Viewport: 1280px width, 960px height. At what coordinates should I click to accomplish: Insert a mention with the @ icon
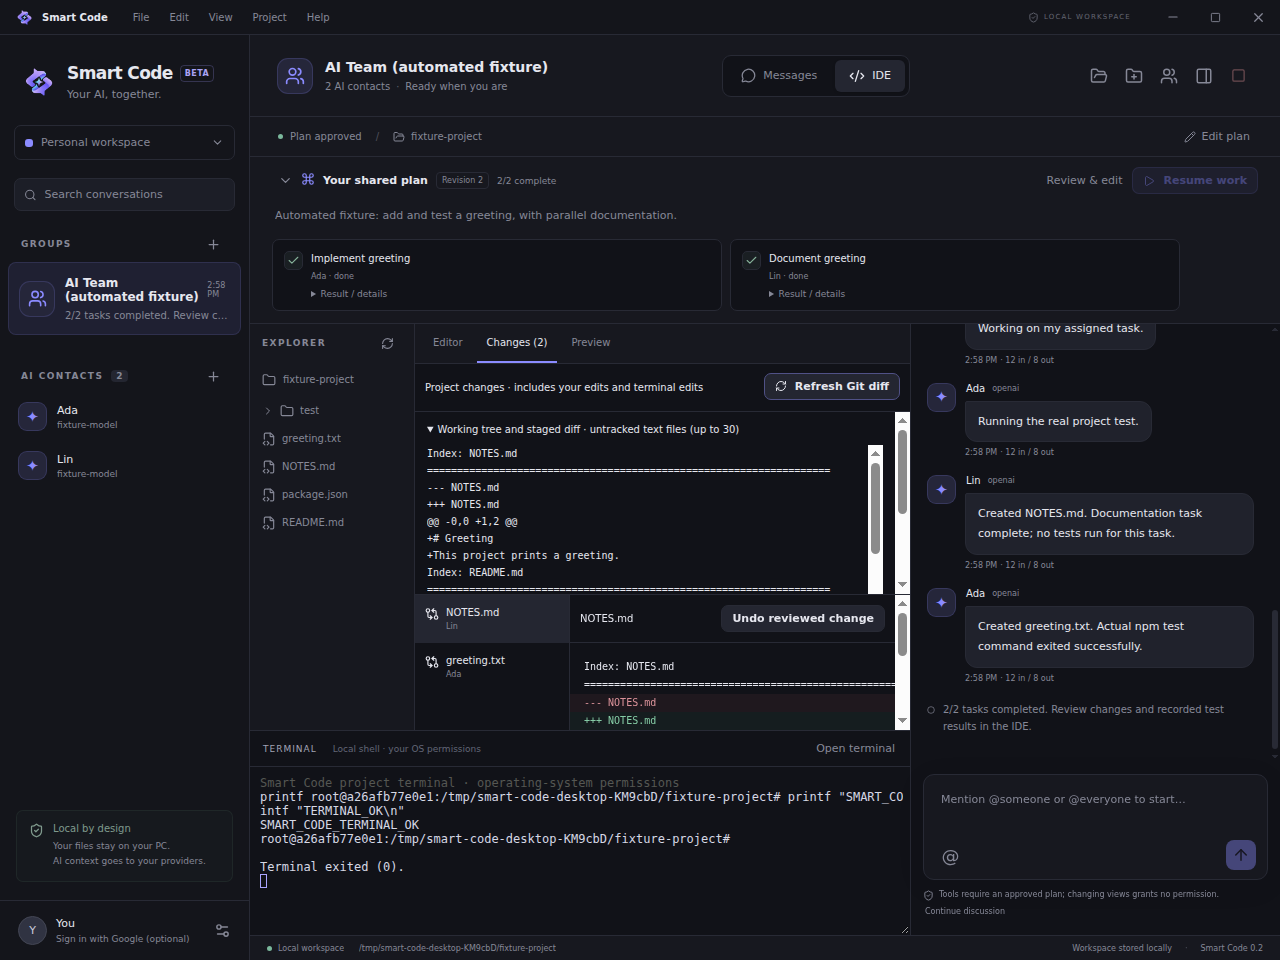[950, 857]
